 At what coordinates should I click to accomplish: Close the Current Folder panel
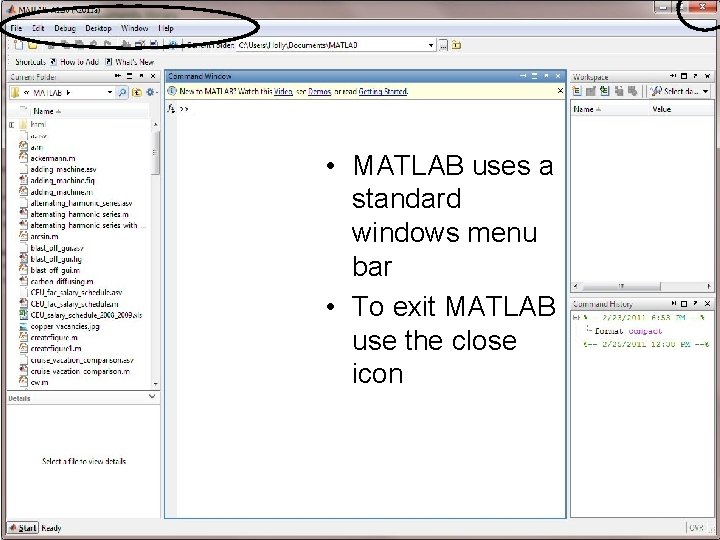[153, 76]
